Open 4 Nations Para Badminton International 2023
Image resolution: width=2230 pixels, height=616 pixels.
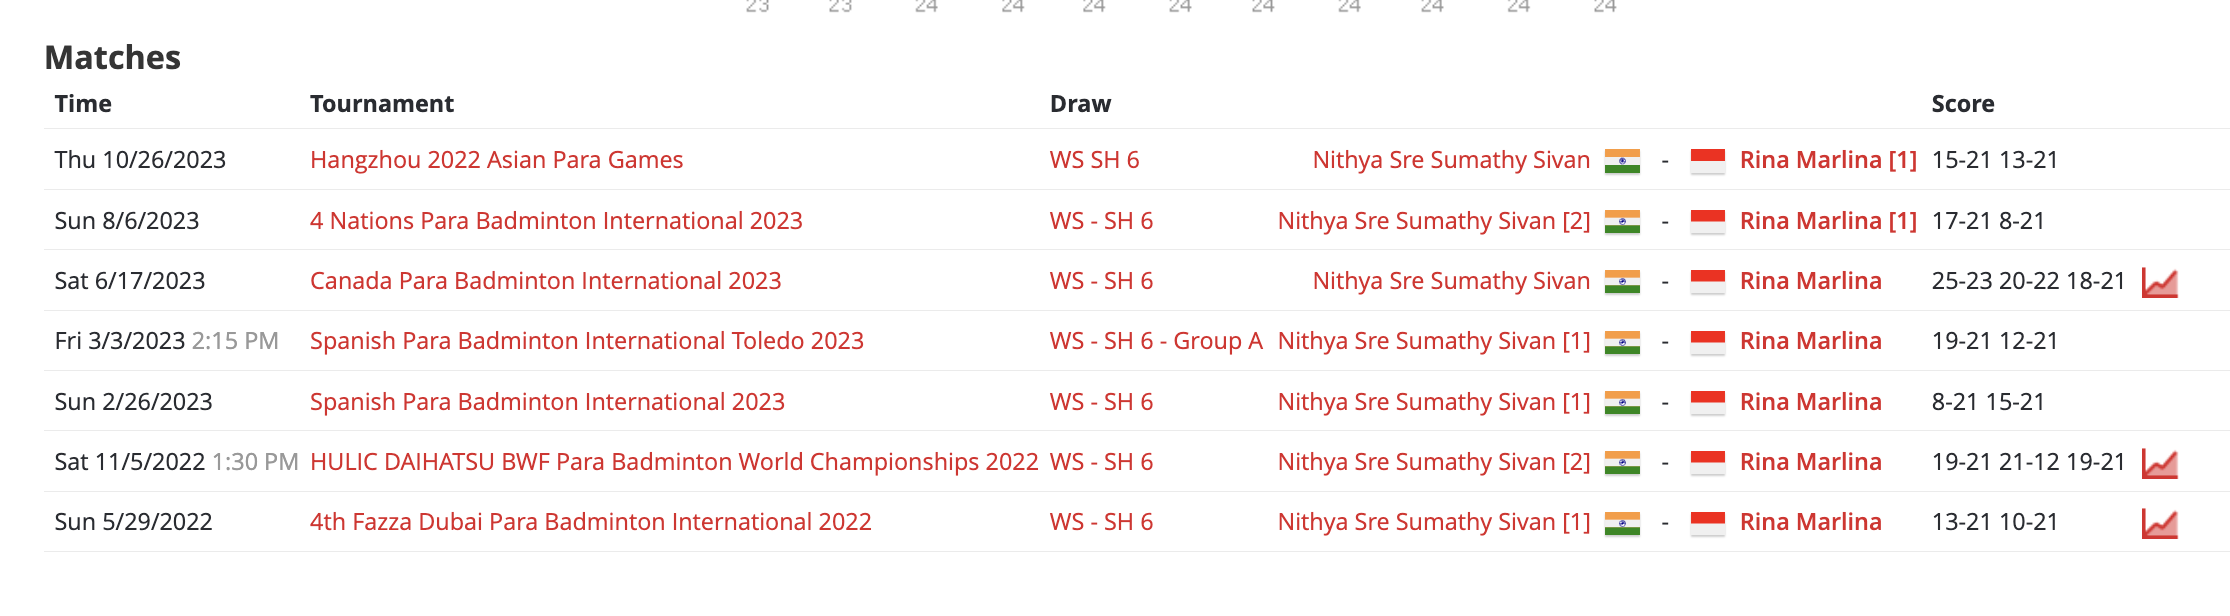click(556, 221)
